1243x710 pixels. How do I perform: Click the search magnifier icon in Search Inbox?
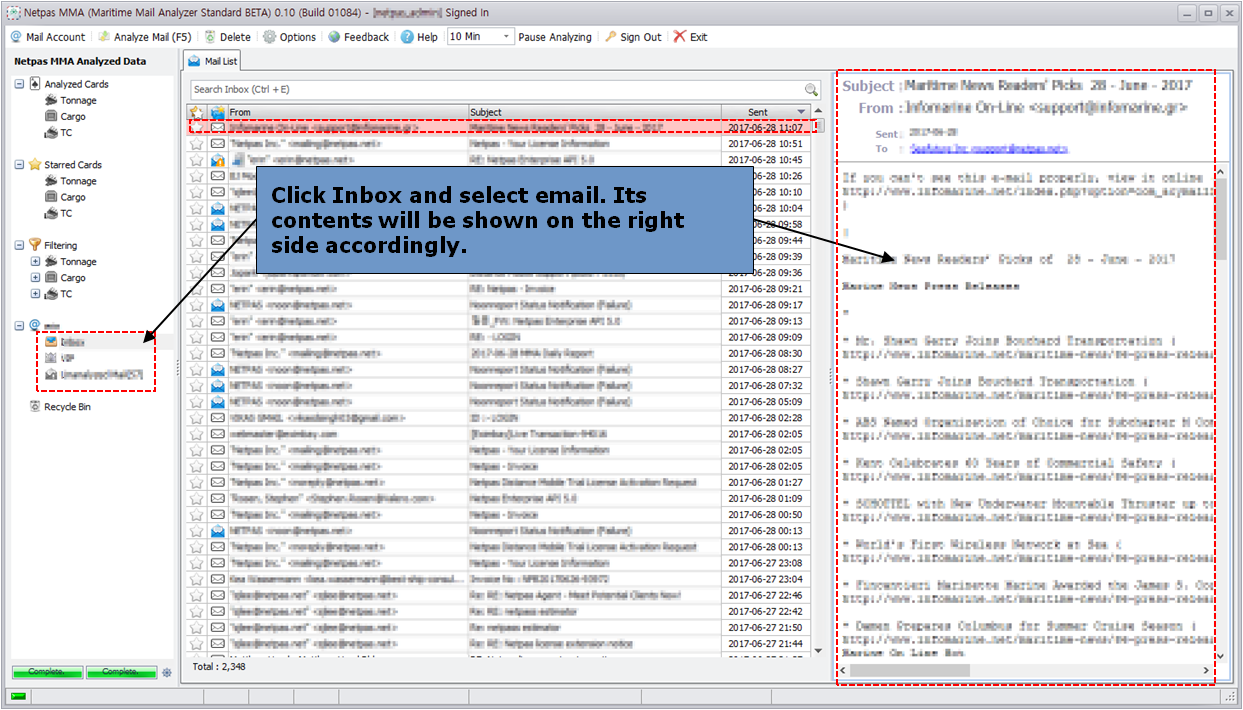pyautogui.click(x=812, y=90)
